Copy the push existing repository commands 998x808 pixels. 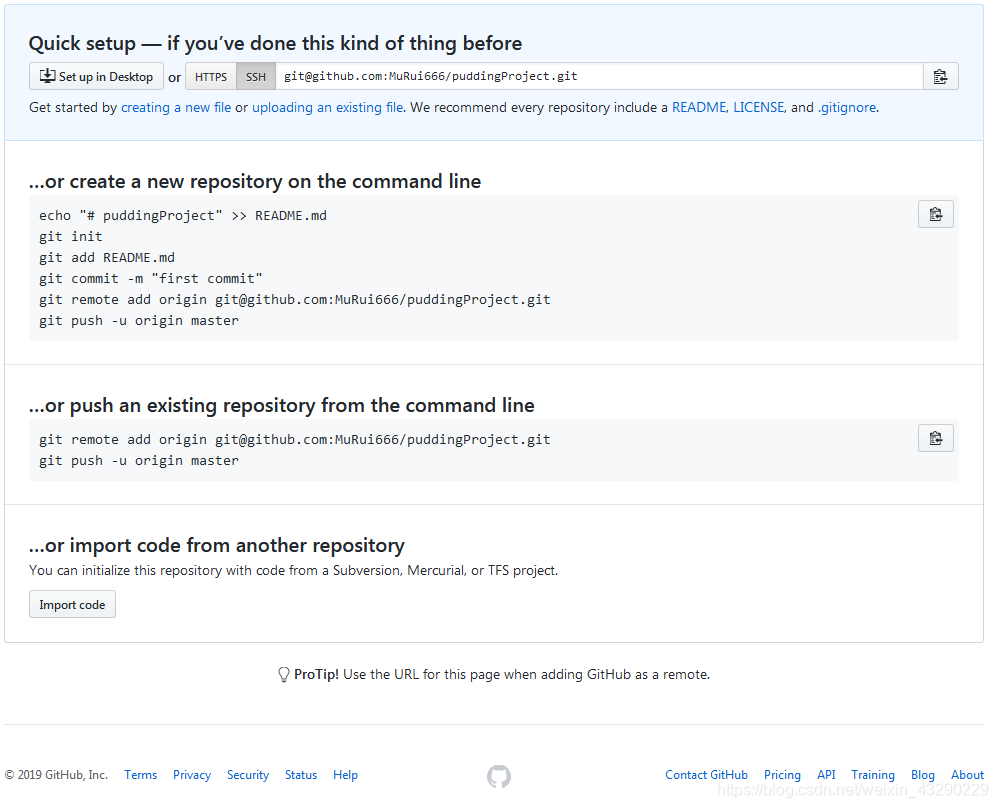(x=936, y=438)
